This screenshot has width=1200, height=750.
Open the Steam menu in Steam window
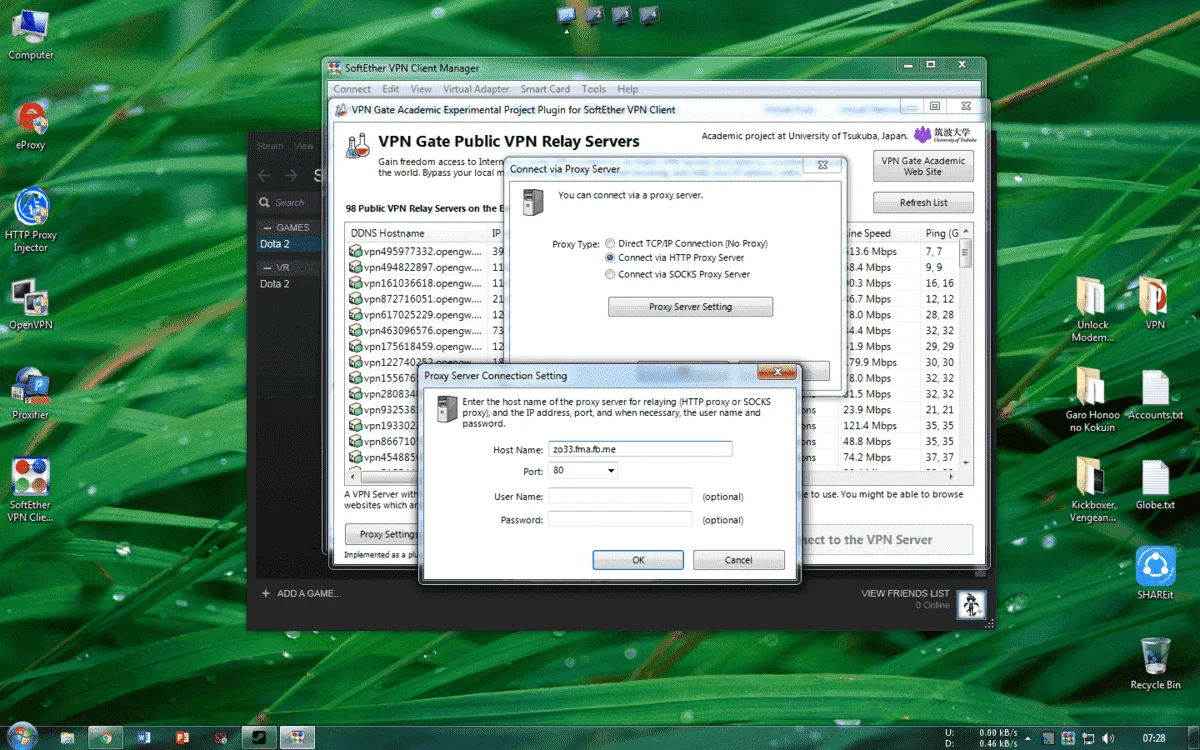269,146
